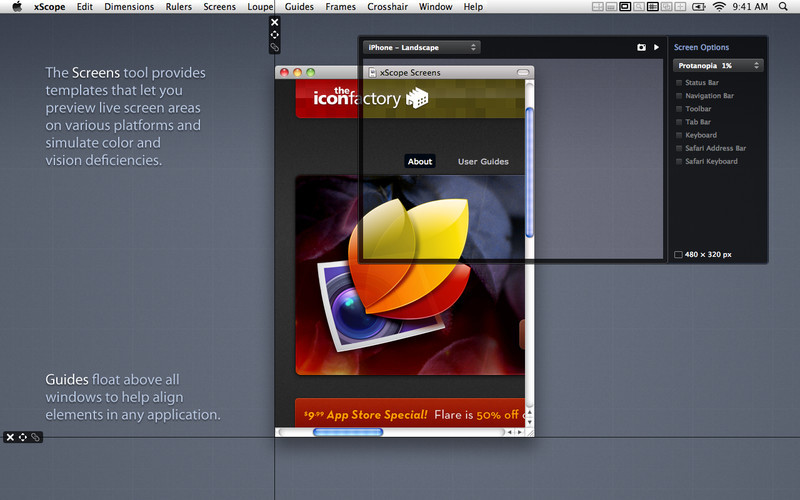Image resolution: width=800 pixels, height=500 pixels.
Task: Enable the Navigation Bar checkbox
Action: click(x=679, y=96)
